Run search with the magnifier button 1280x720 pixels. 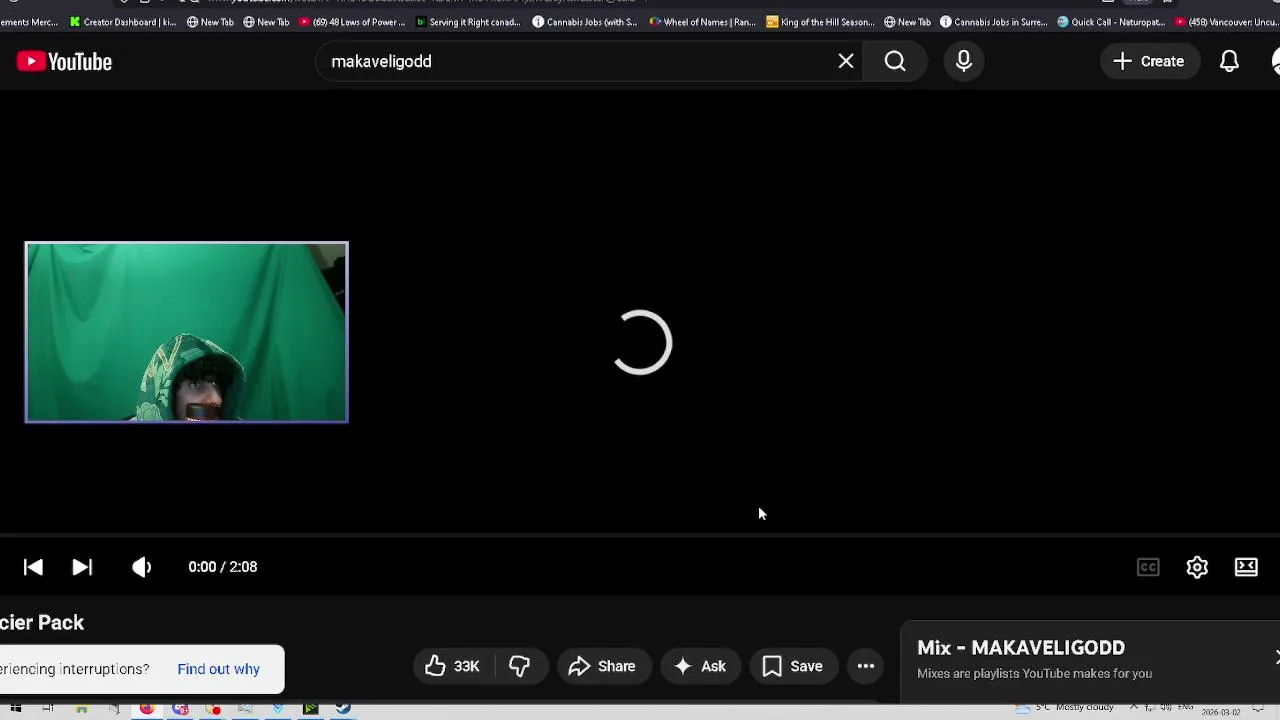click(895, 62)
